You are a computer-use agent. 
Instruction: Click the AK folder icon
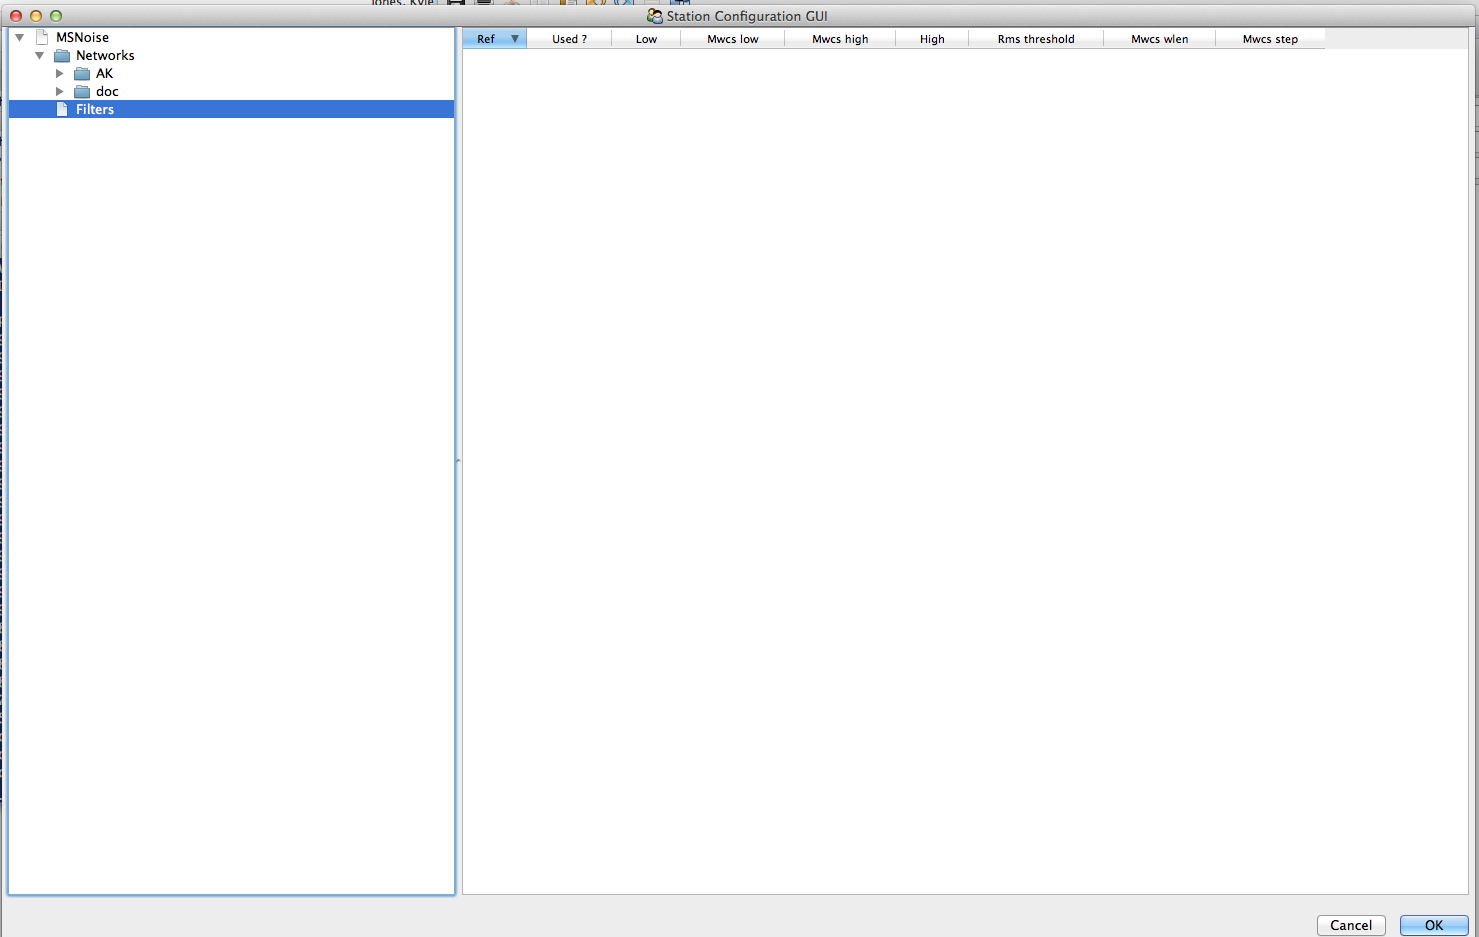(x=82, y=73)
